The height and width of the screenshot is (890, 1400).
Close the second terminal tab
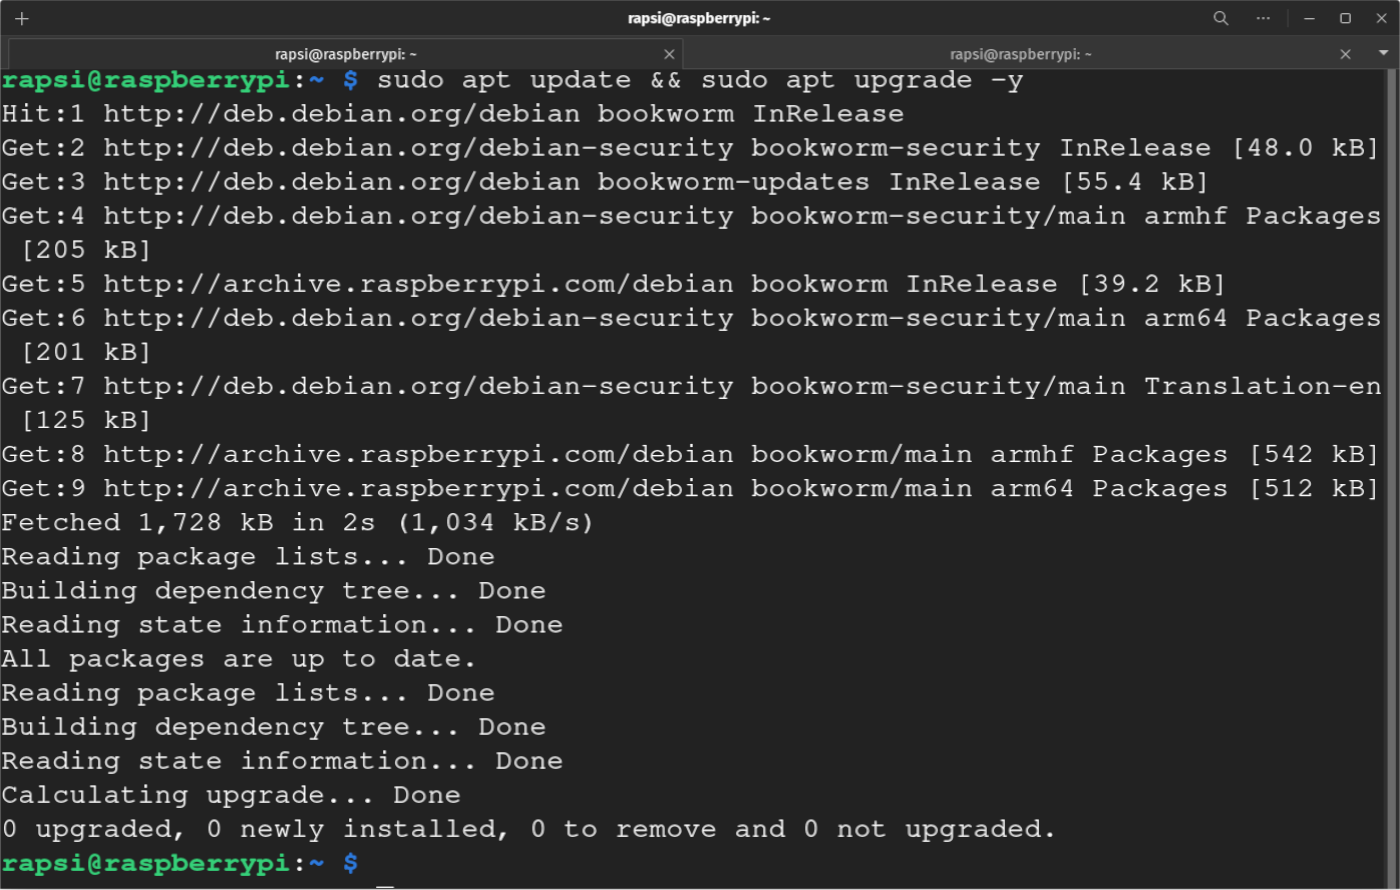[1345, 54]
